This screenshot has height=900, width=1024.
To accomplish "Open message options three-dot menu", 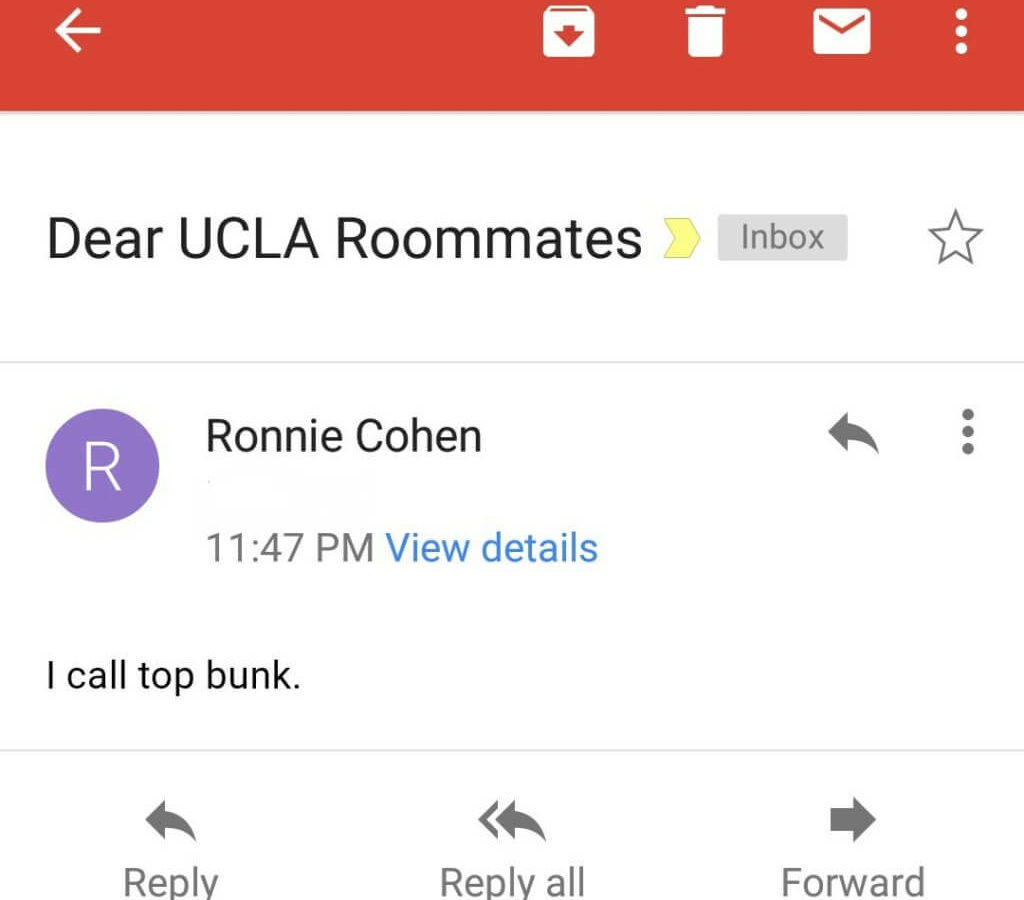I will [968, 432].
